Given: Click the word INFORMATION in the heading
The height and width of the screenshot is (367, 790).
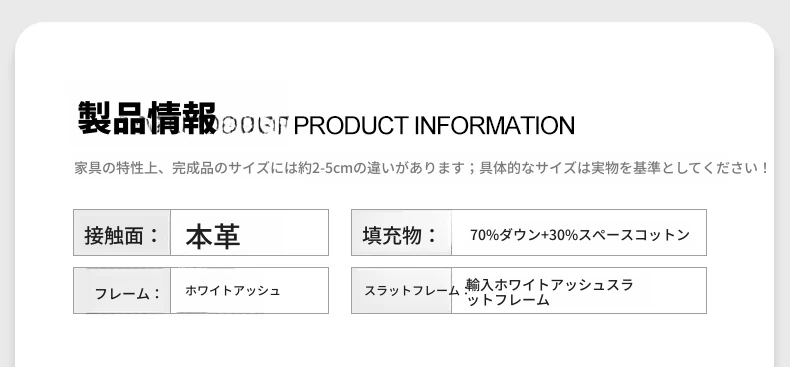Looking at the screenshot, I should click(494, 125).
